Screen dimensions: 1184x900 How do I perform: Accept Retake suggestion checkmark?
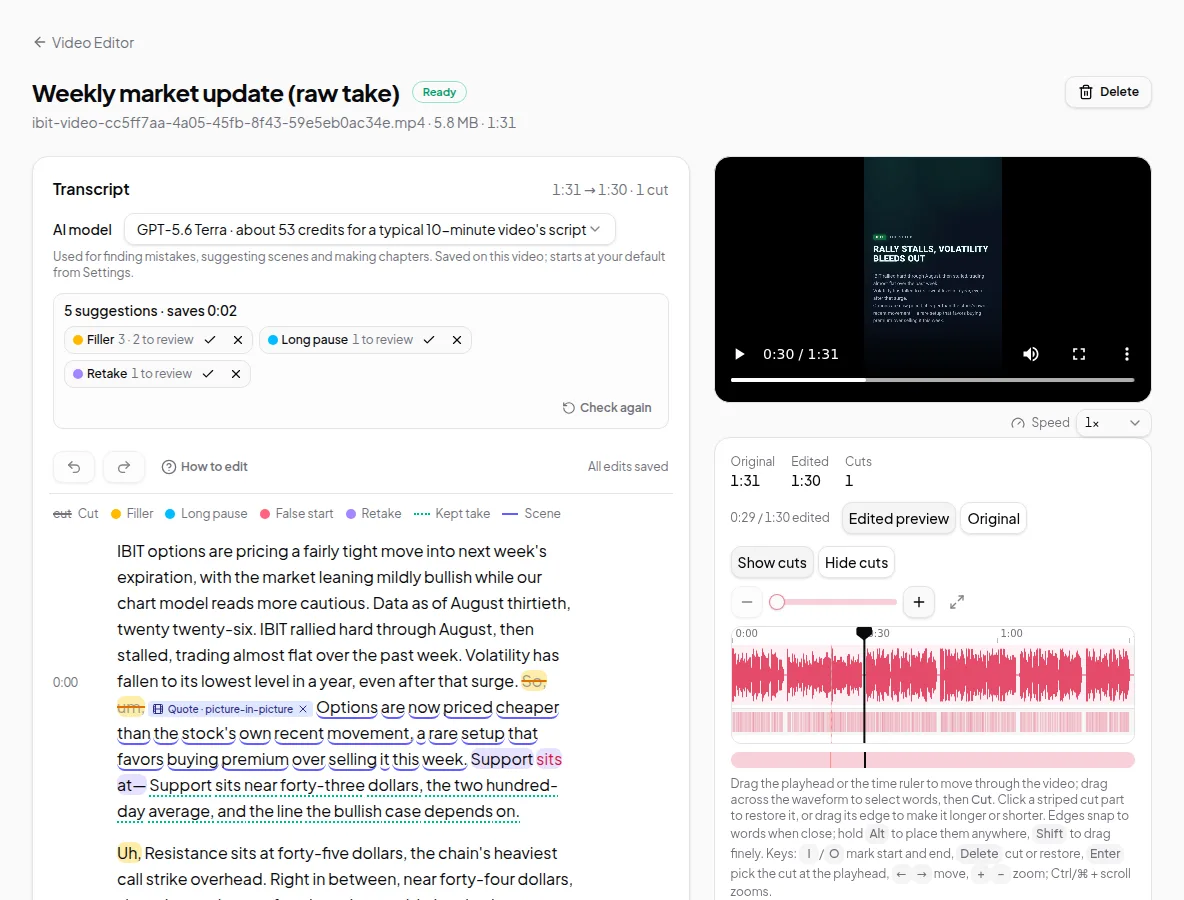tap(208, 374)
